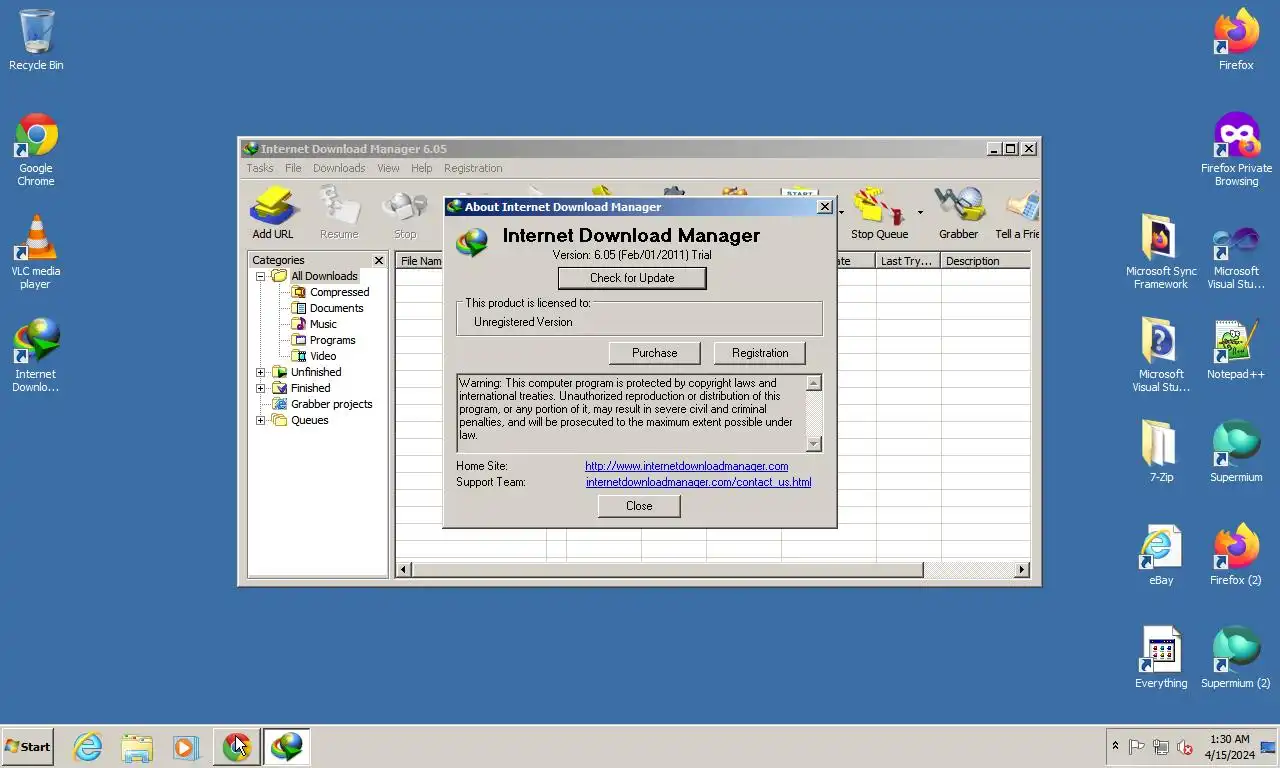
Task: Open the View menu
Action: 388,168
